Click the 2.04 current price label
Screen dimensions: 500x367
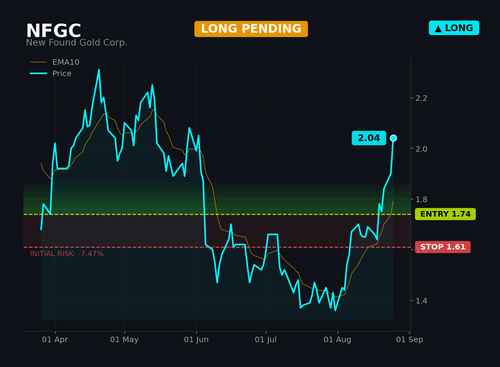pyautogui.click(x=369, y=138)
